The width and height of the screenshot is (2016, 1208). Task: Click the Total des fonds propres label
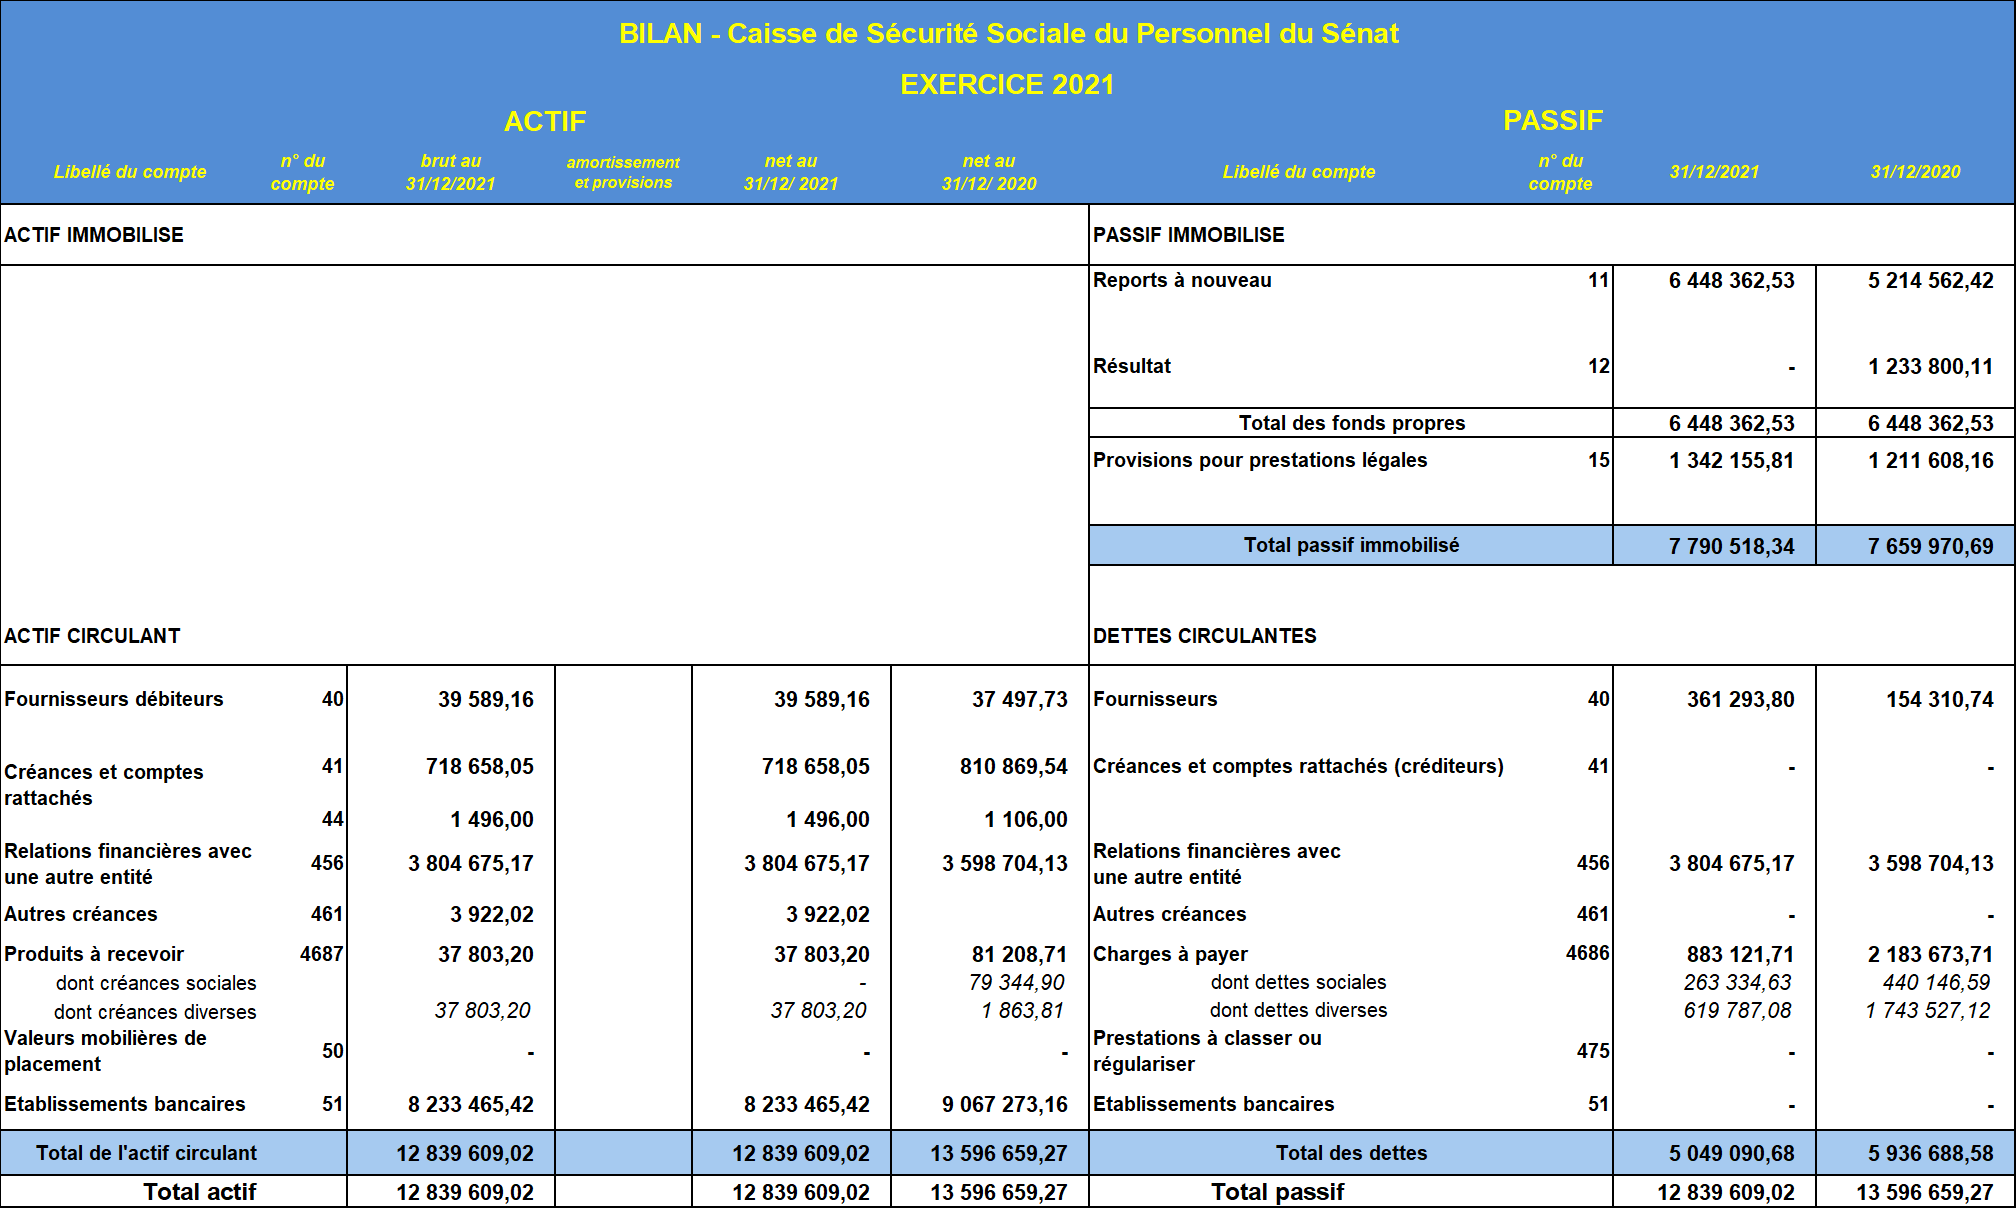1351,423
